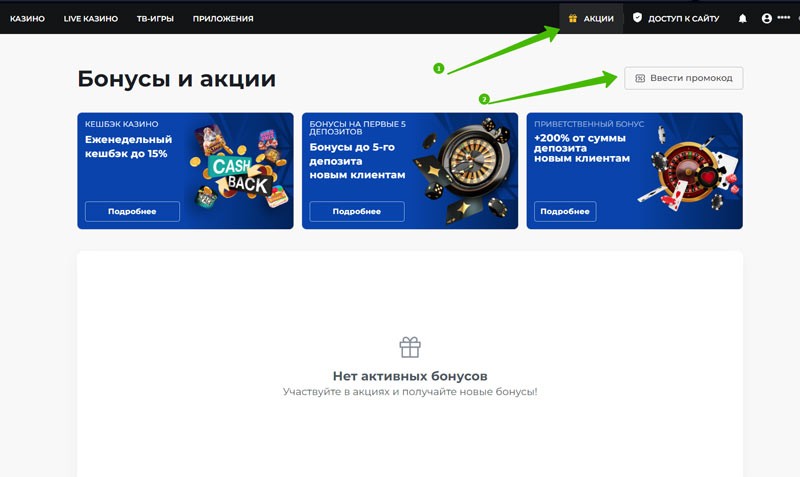Click Доступ к сайту link

[683, 18]
